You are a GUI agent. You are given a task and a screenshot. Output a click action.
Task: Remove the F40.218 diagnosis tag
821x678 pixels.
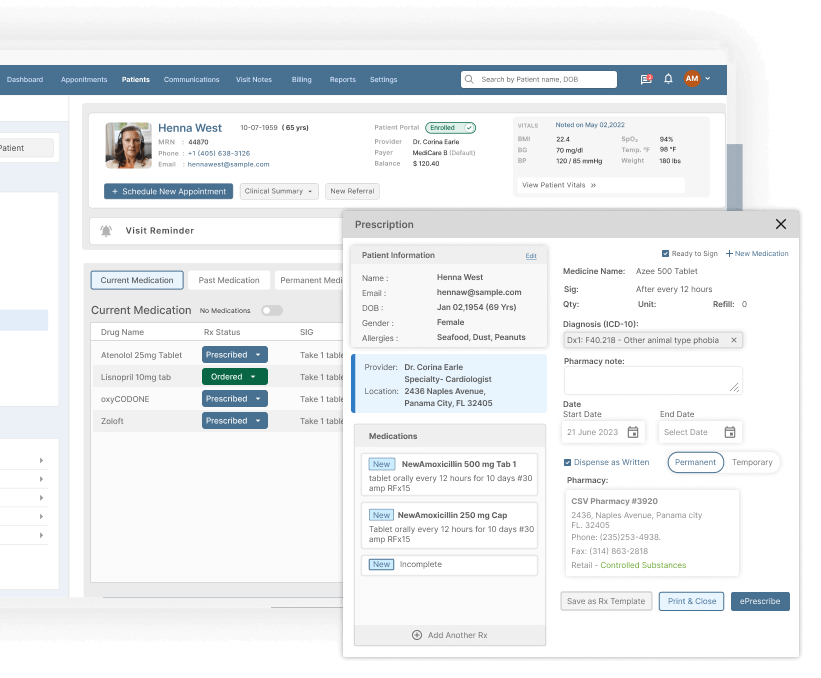click(x=733, y=340)
